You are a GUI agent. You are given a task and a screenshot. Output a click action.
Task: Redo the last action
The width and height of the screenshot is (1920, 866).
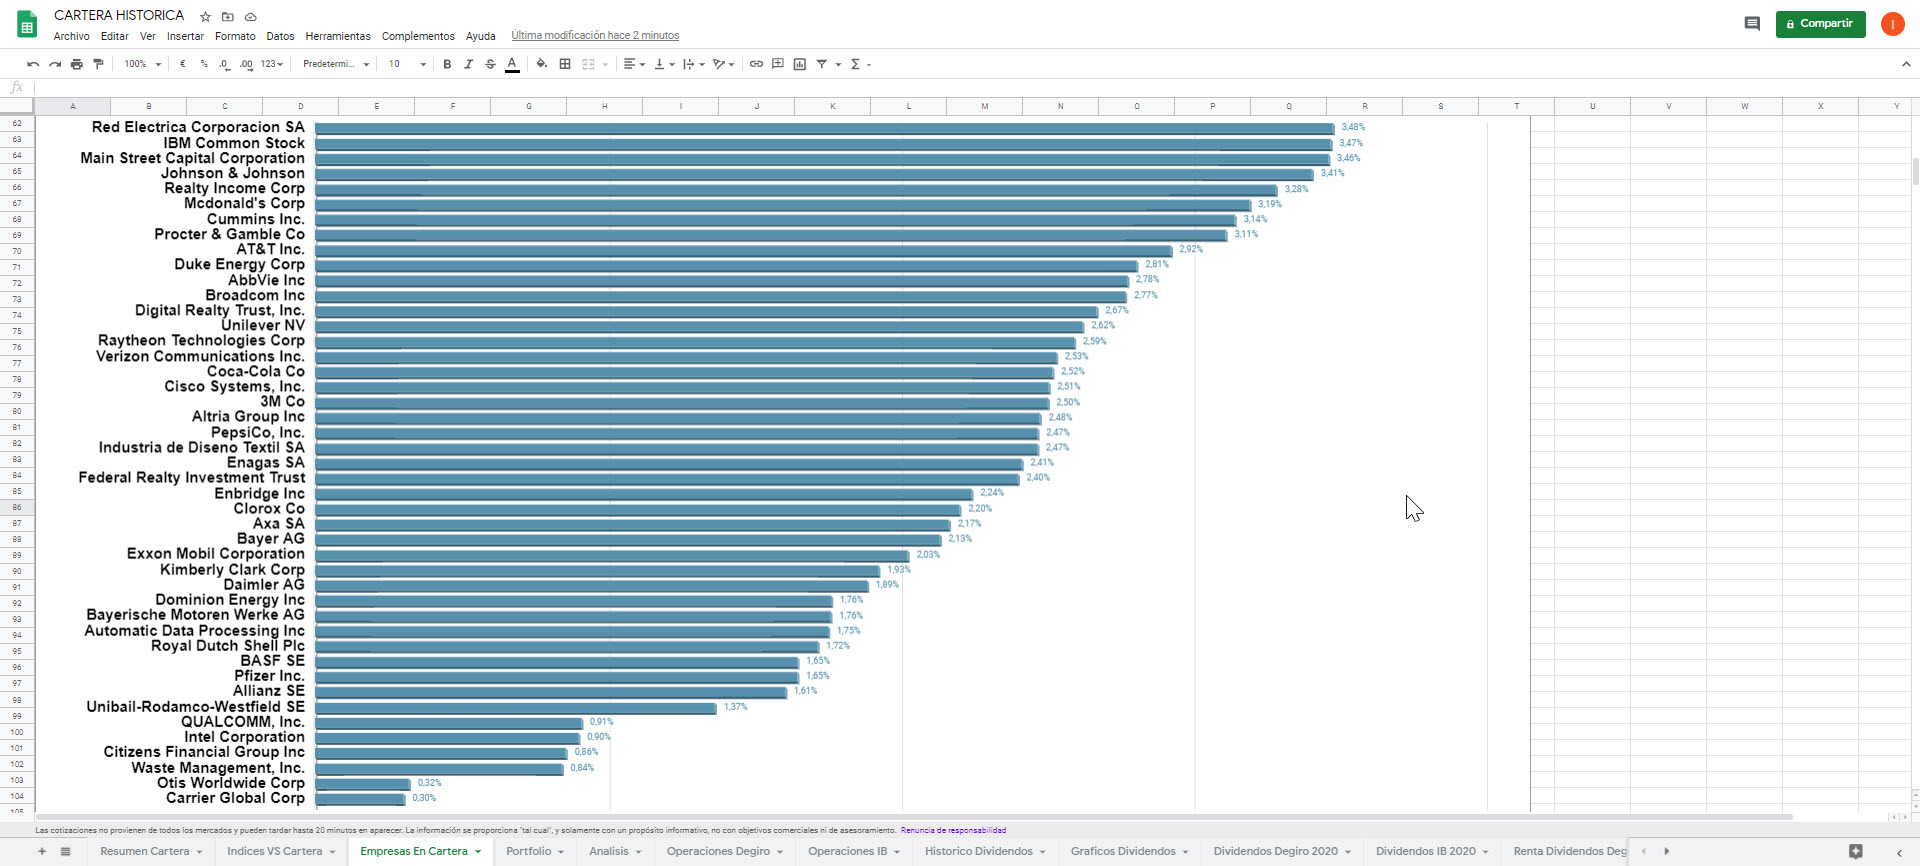(55, 64)
